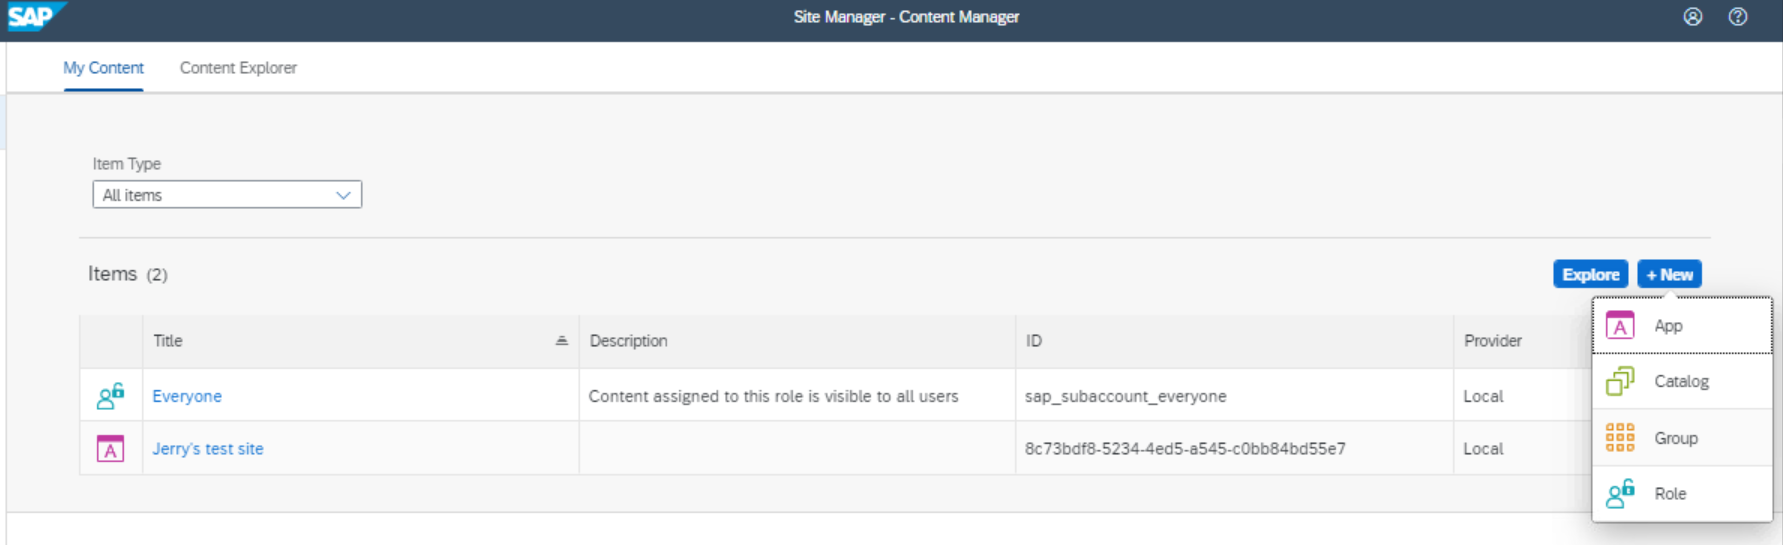The height and width of the screenshot is (545, 1783).
Task: Open the Everyone role link
Action: click(187, 396)
